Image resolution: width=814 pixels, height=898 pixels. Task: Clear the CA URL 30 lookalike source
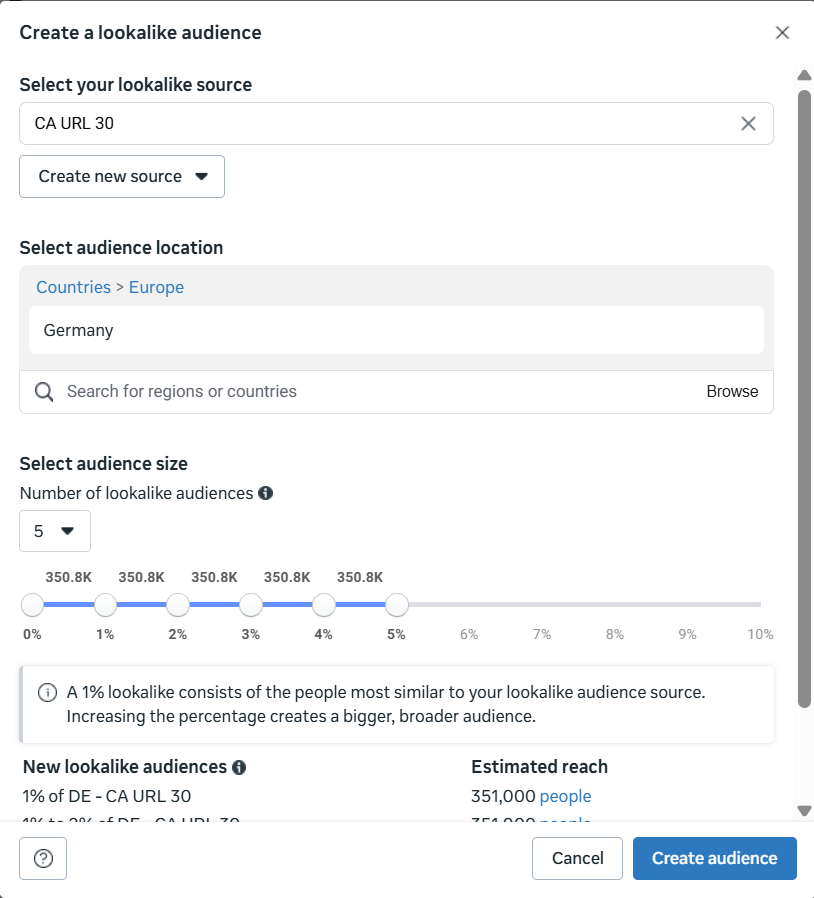click(748, 124)
